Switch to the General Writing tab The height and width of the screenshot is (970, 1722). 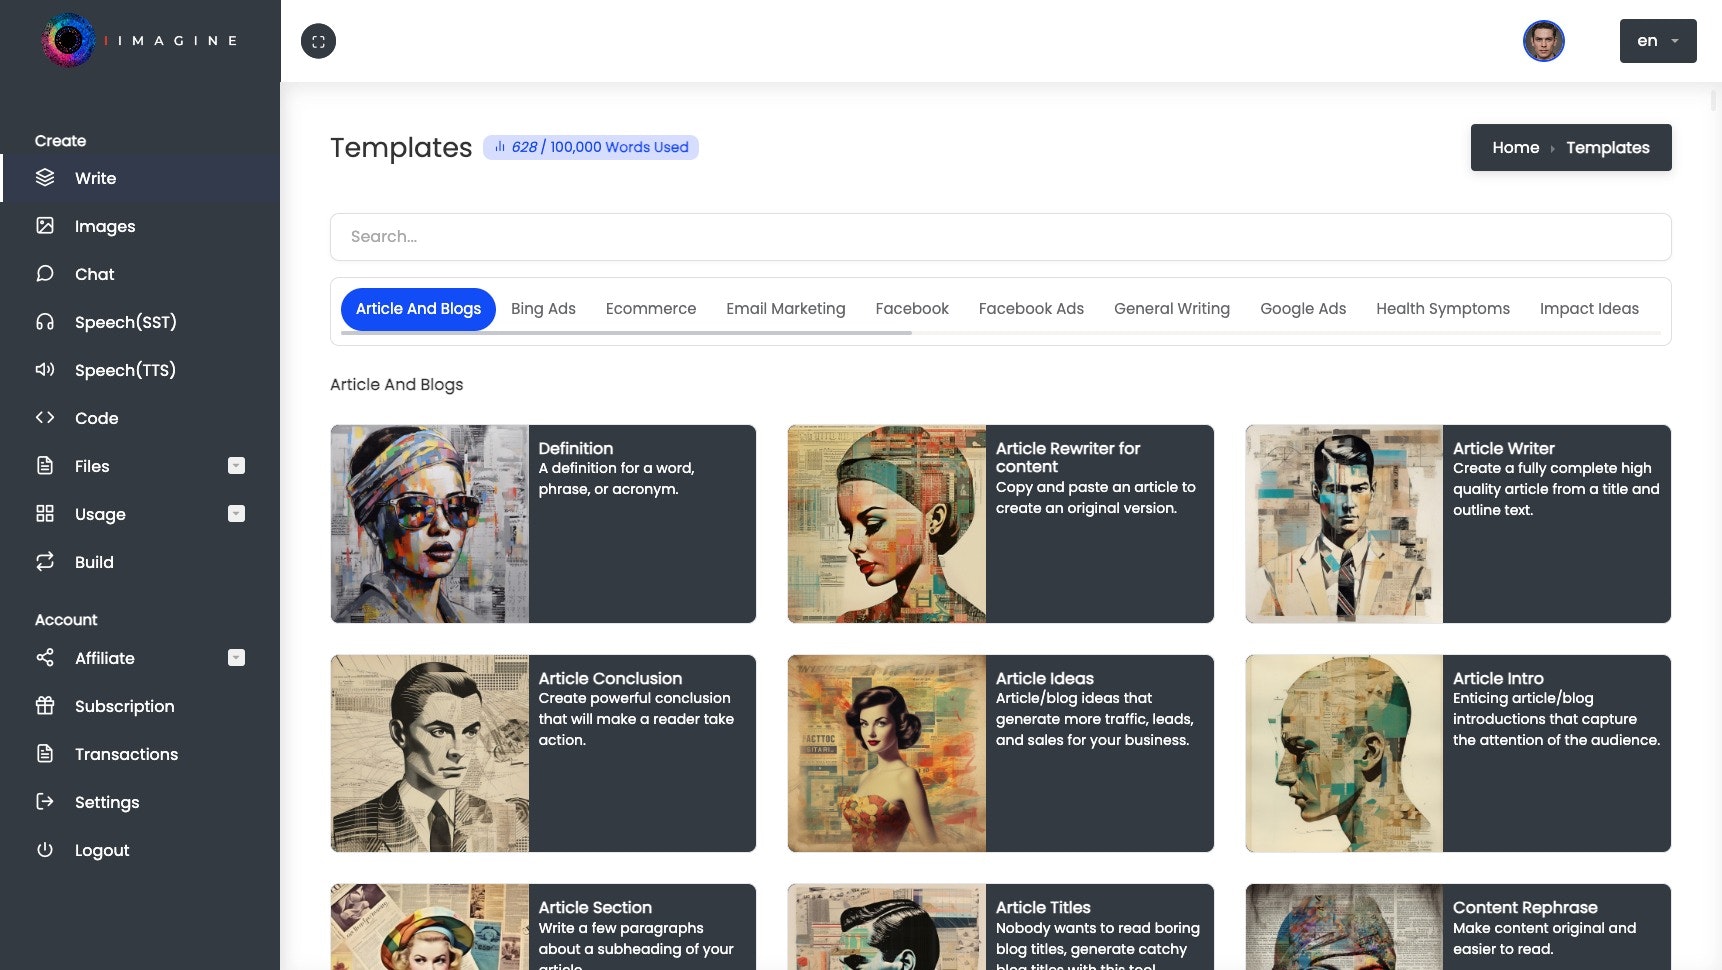[x=1172, y=309]
